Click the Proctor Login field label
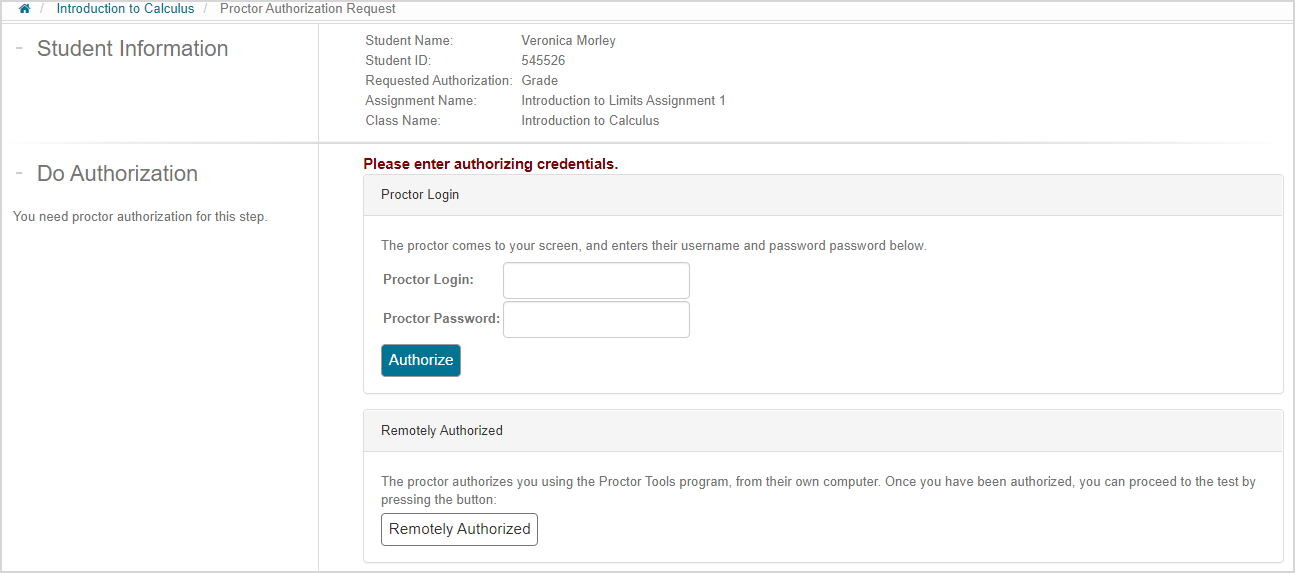 428,280
